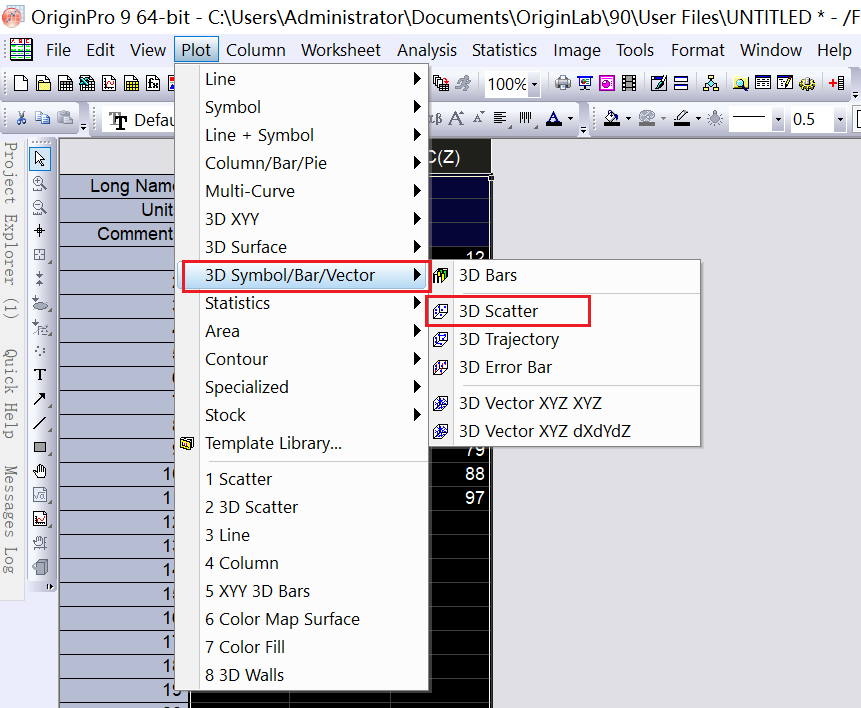The height and width of the screenshot is (708, 861).
Task: Choose 3D Vector XYZ dXdYdZ
Action: (564, 431)
